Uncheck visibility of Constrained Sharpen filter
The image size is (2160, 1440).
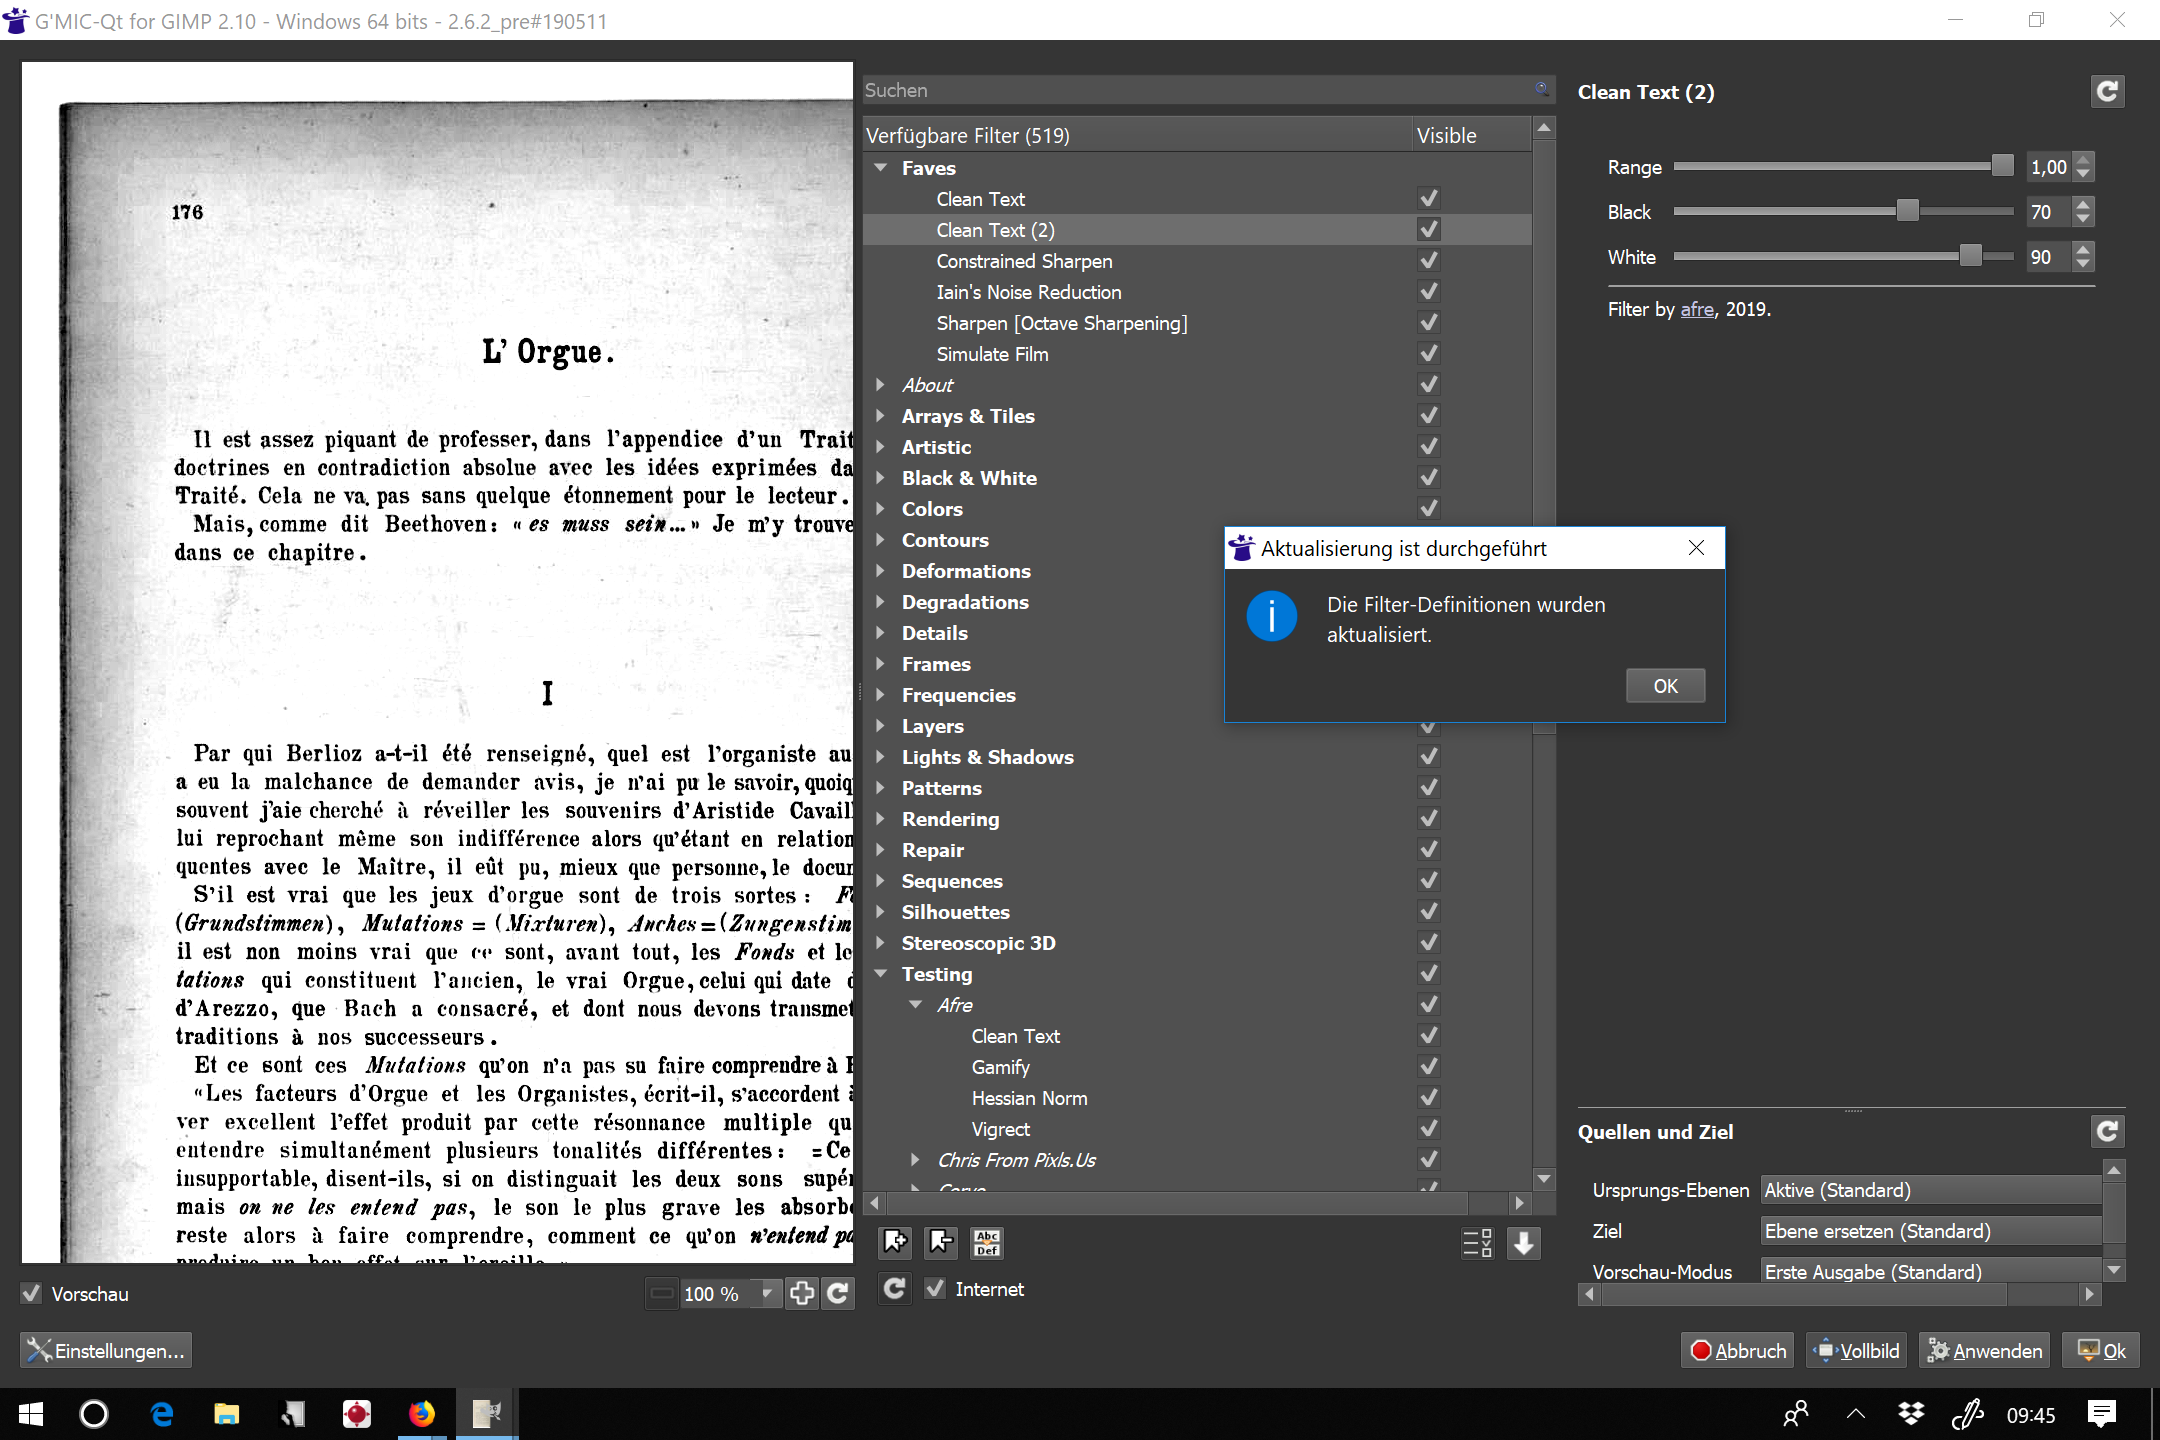[1428, 261]
